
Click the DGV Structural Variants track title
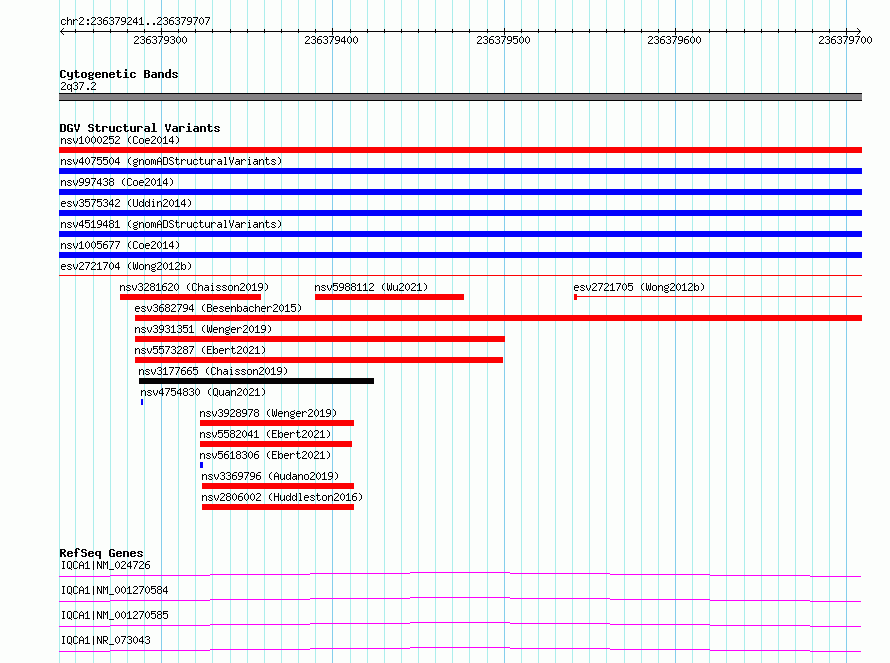tap(140, 128)
